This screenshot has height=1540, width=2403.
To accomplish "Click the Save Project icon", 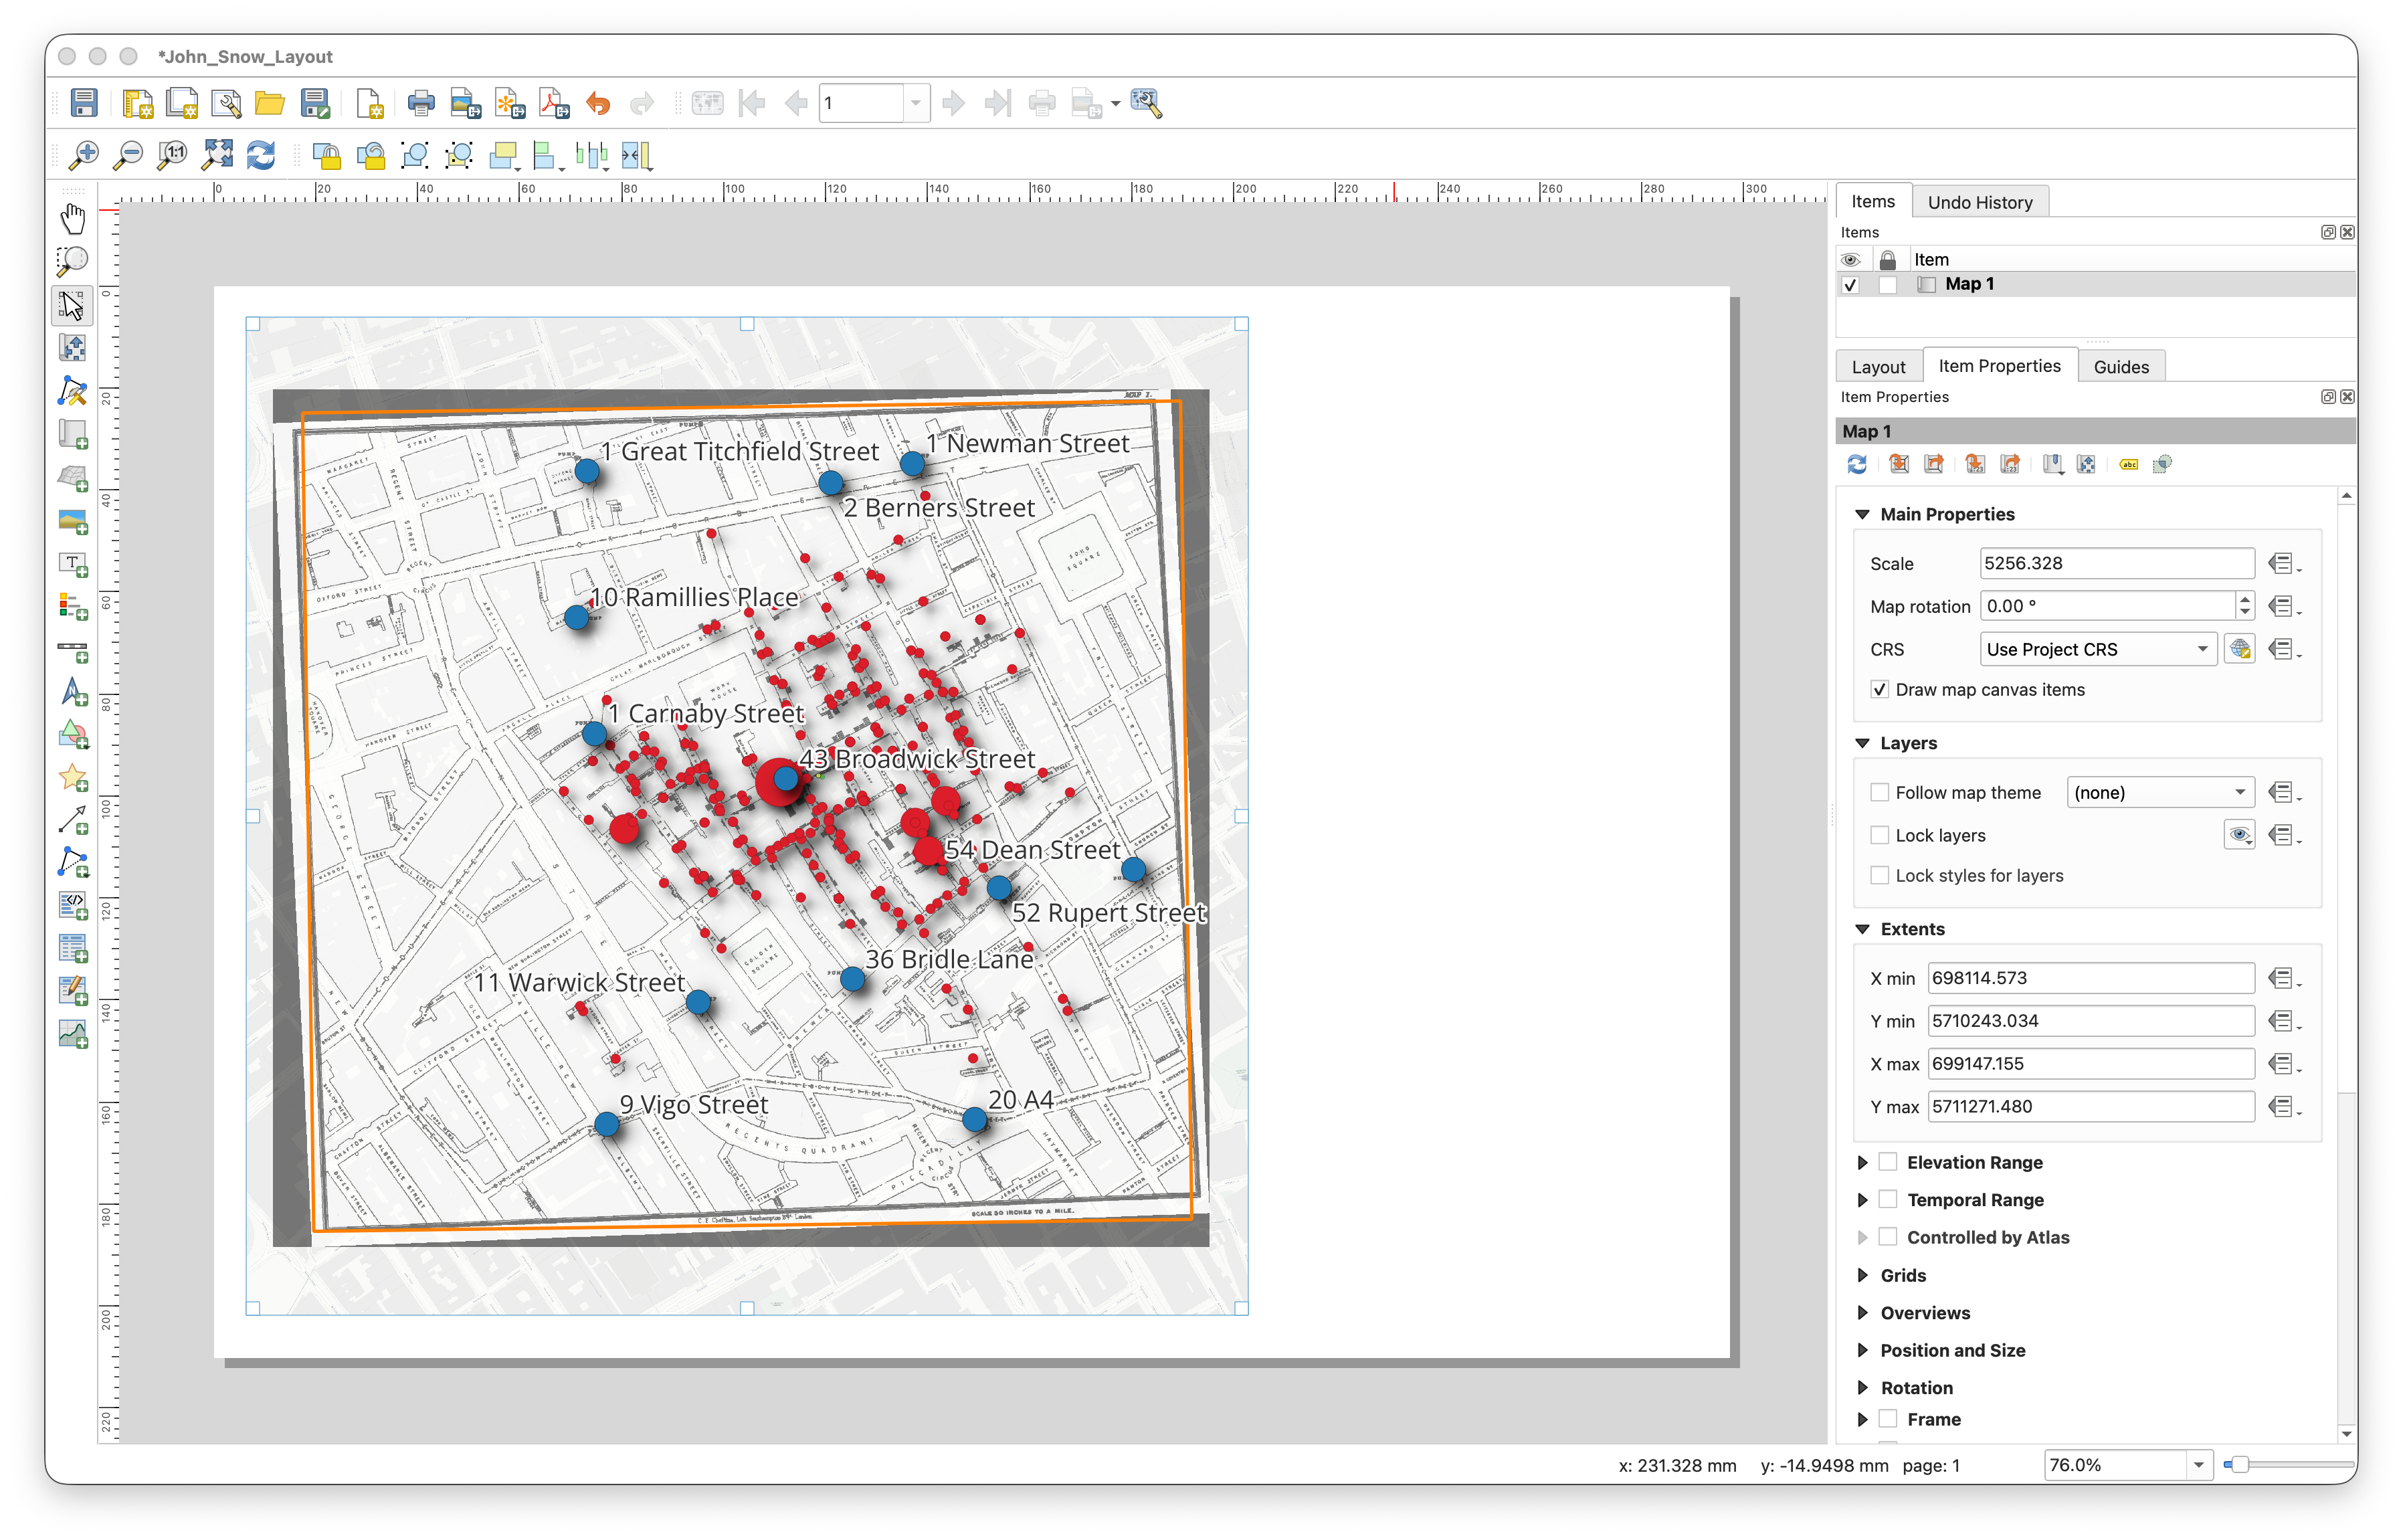I will point(84,103).
